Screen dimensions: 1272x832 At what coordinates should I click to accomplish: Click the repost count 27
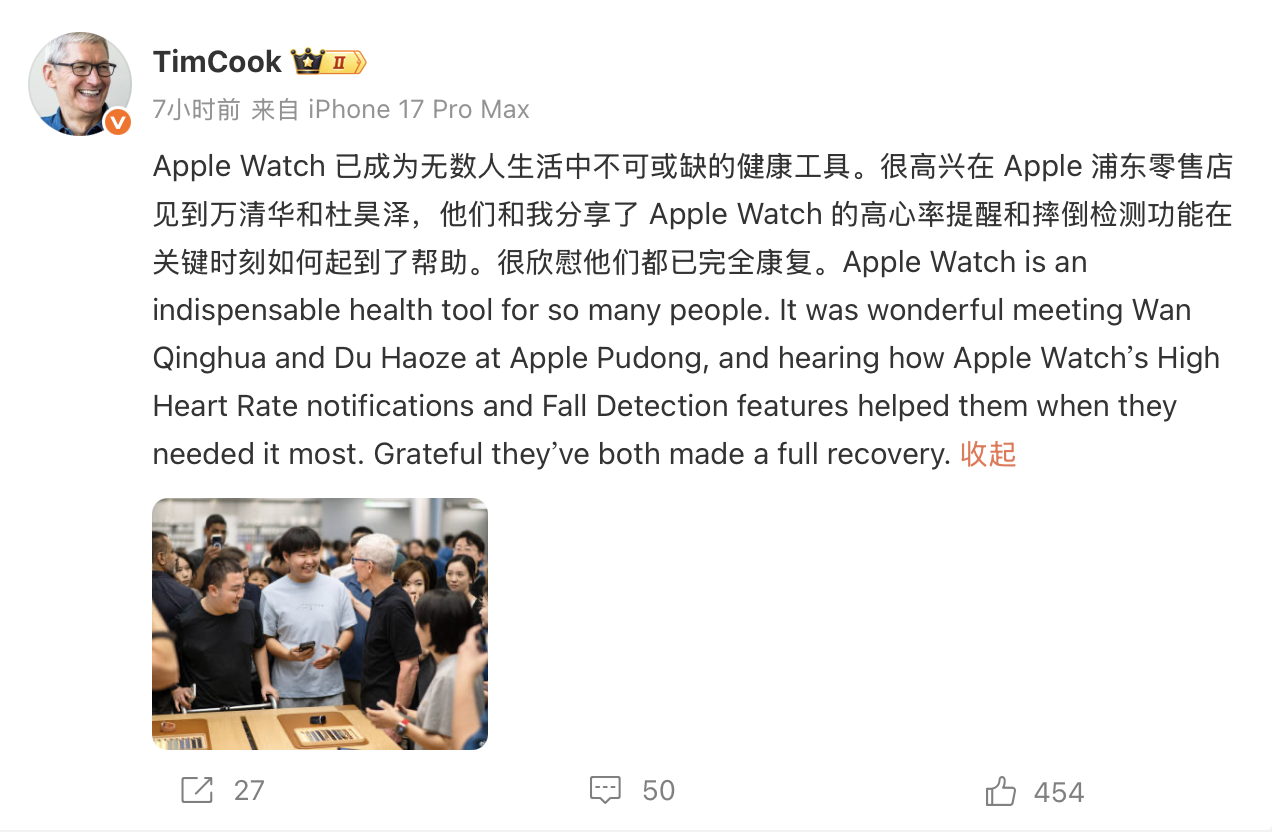[249, 790]
